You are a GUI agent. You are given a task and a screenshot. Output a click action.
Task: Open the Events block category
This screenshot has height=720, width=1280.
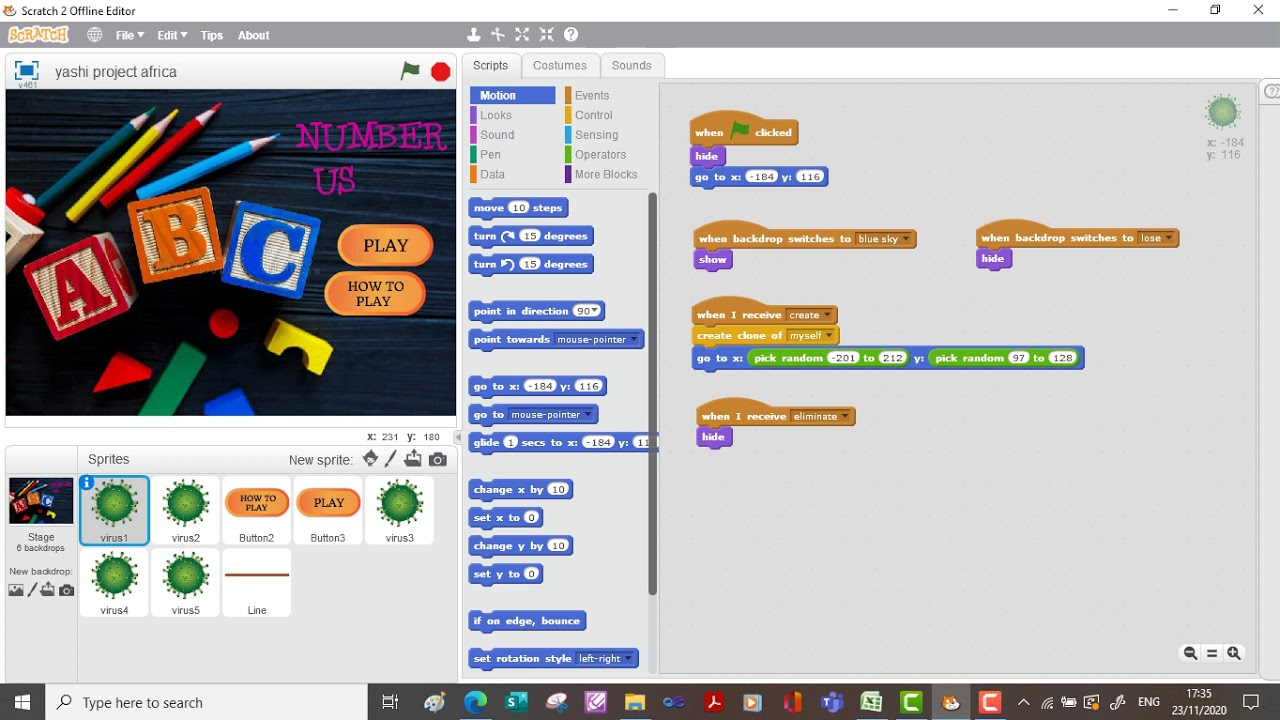coord(592,95)
